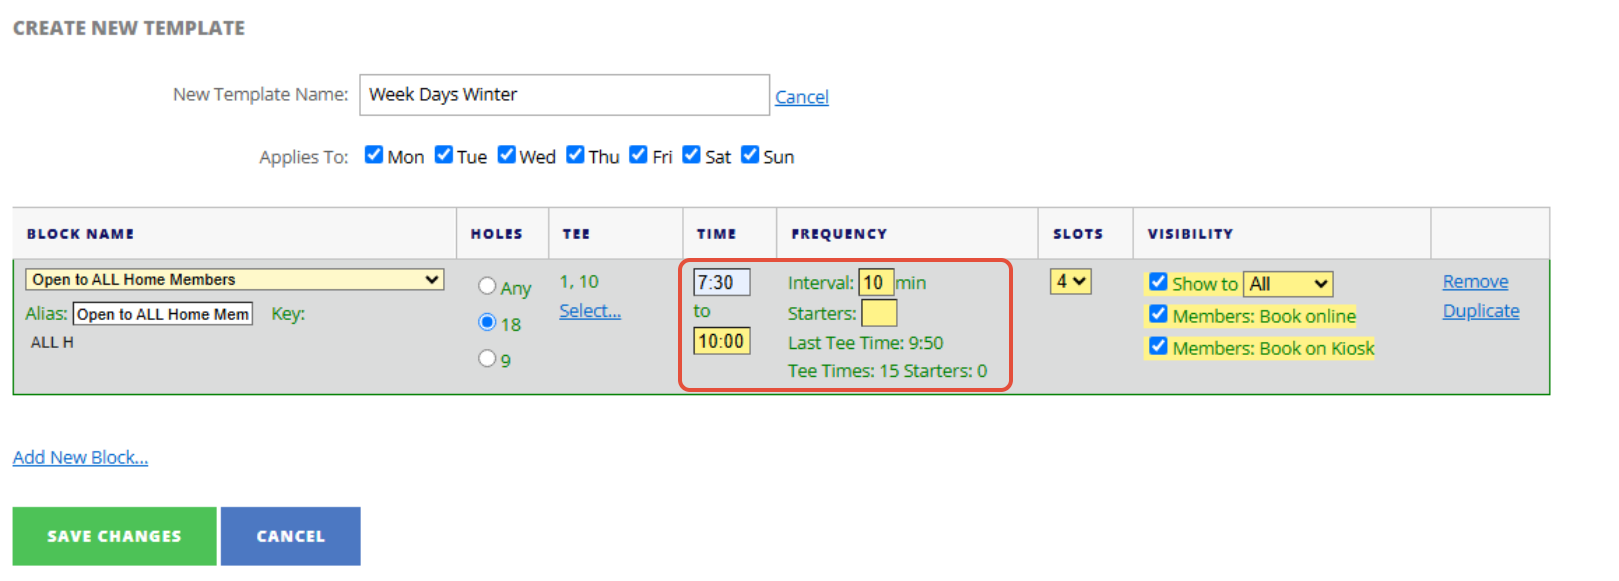Select the 18 holes radio button
1619x581 pixels.
[x=487, y=322]
